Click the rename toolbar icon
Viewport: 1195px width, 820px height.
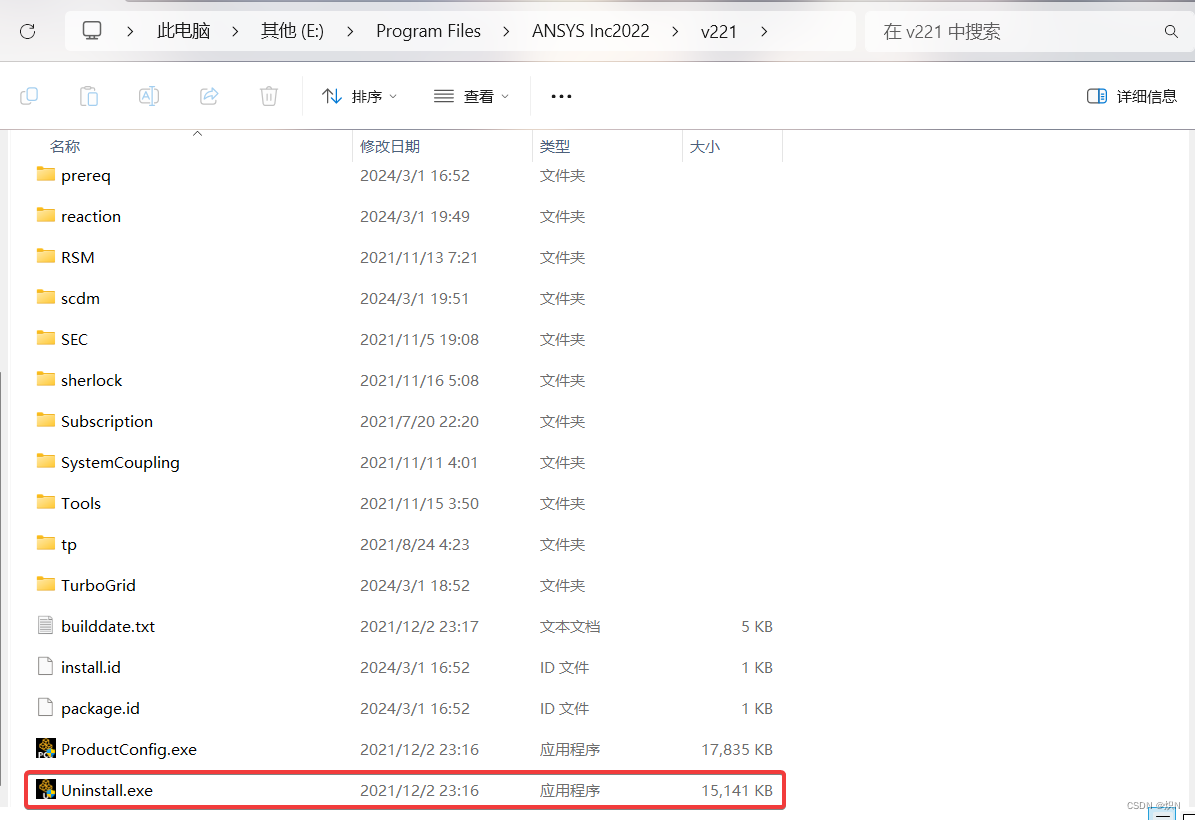(x=149, y=96)
